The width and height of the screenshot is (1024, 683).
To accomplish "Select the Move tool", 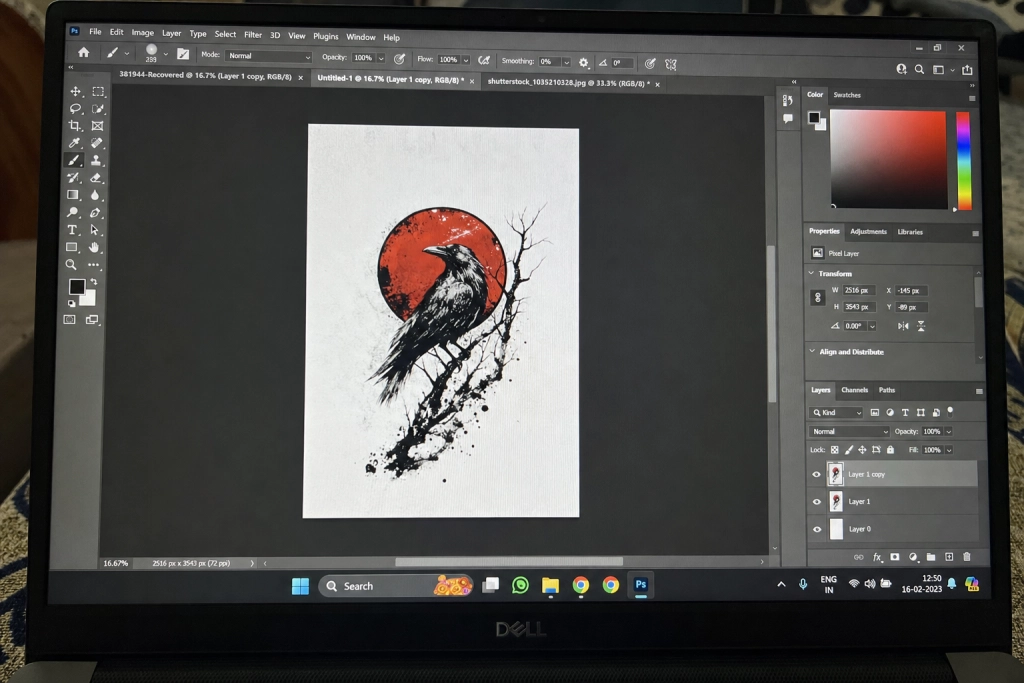I will point(75,91).
